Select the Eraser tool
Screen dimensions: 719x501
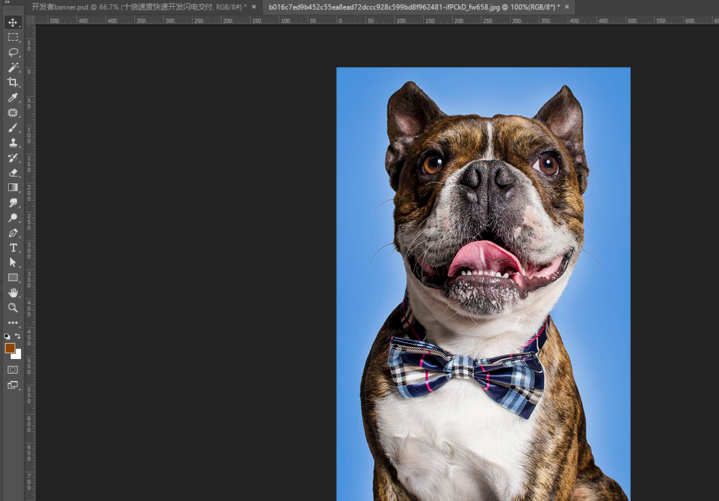click(x=13, y=172)
